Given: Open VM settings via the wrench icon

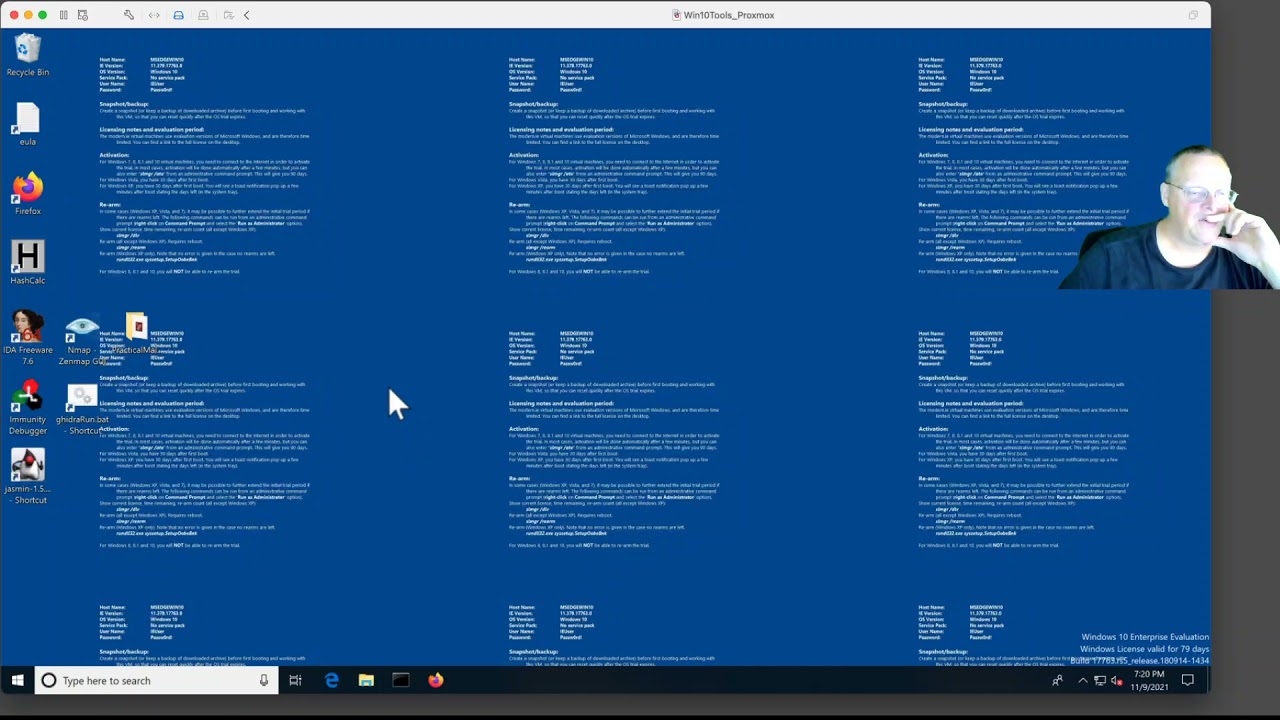Looking at the screenshot, I should 129,15.
